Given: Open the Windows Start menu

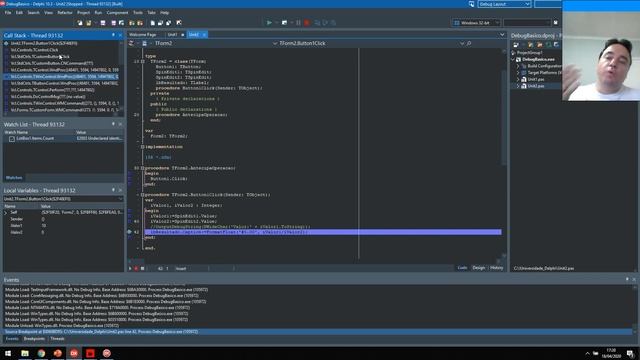Looking at the screenshot, I should tap(8, 353).
